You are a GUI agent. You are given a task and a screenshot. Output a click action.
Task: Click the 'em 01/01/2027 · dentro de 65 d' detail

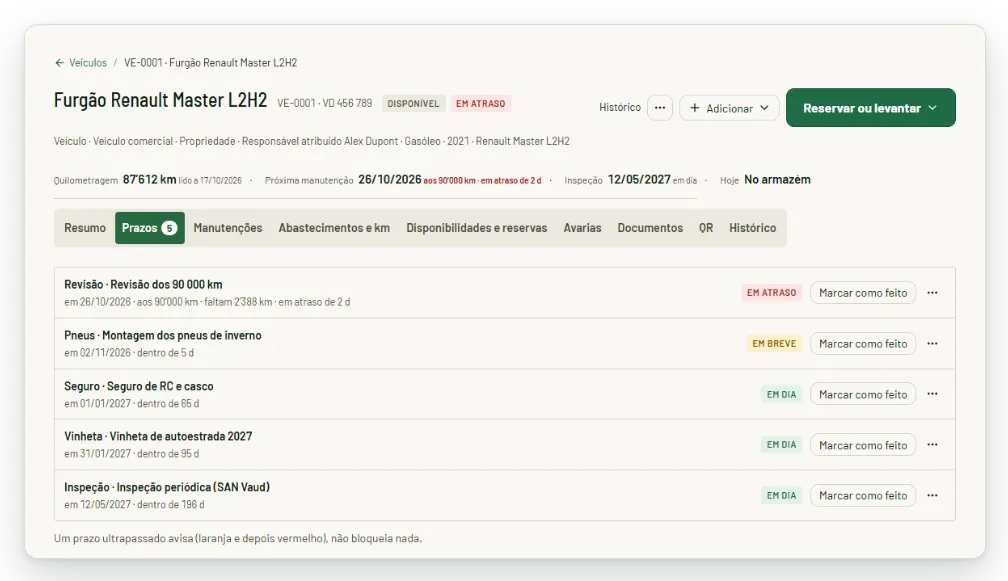pyautogui.click(x=132, y=404)
